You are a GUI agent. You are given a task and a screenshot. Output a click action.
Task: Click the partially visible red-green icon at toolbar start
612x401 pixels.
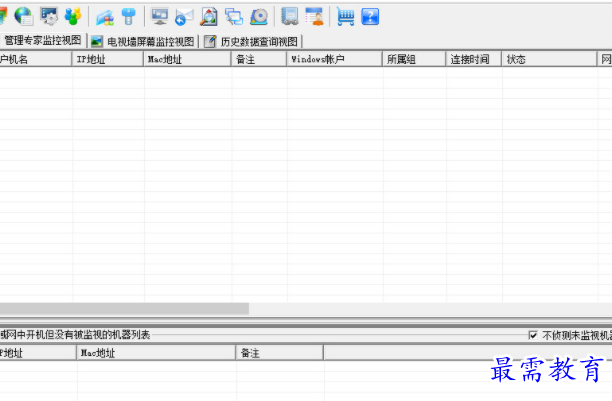3,16
